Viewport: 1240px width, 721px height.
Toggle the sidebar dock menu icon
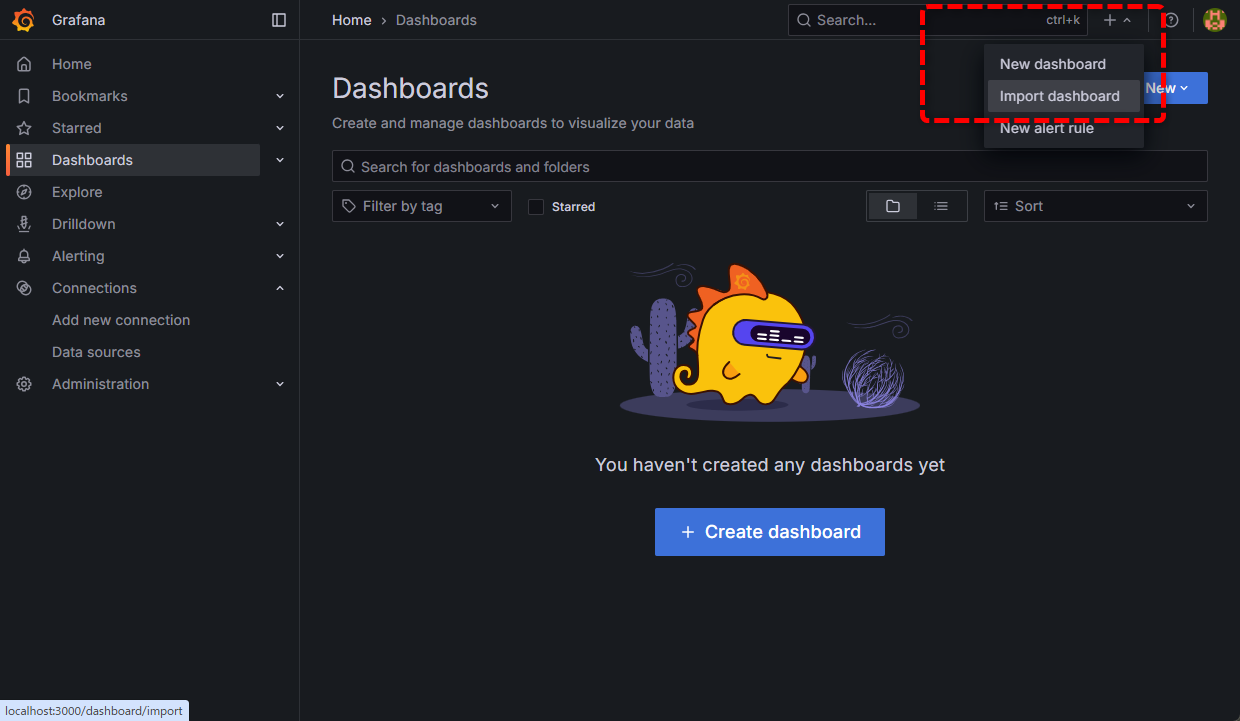(x=279, y=20)
